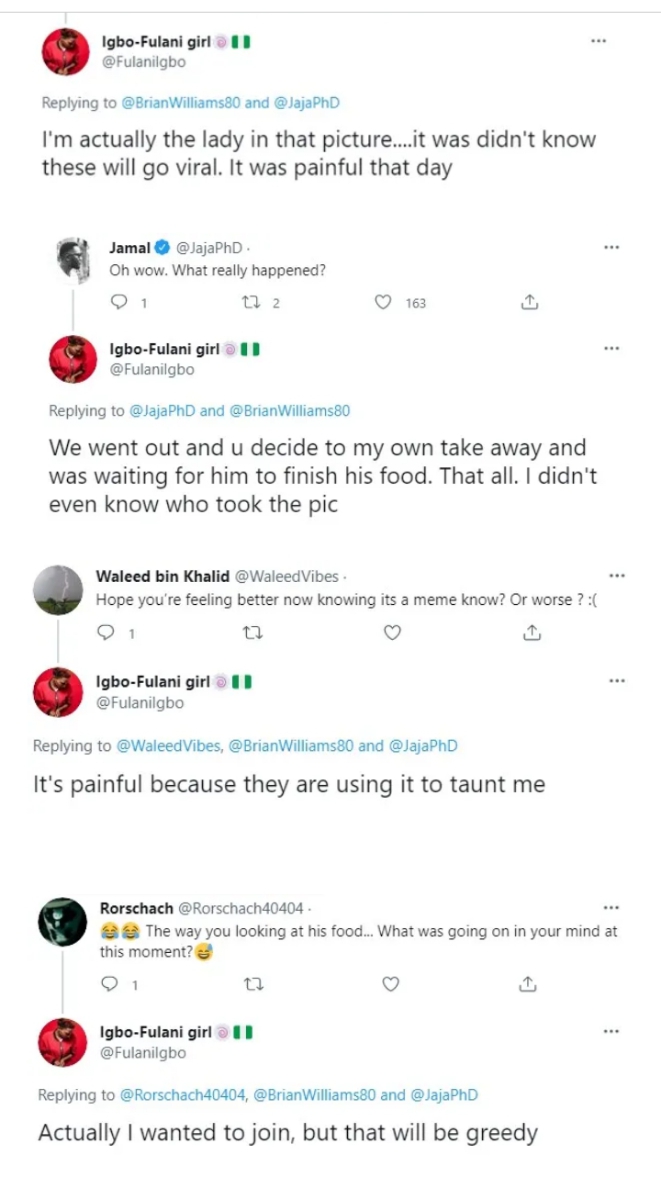Viewport: 661px width, 1186px height.
Task: Open more menu on first Igbo-Fulani girl tweet
Action: (598, 41)
